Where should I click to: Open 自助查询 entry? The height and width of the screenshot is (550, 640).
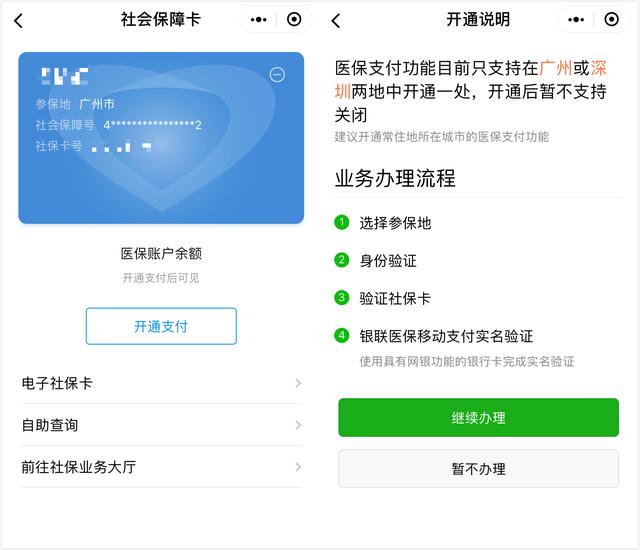(161, 425)
